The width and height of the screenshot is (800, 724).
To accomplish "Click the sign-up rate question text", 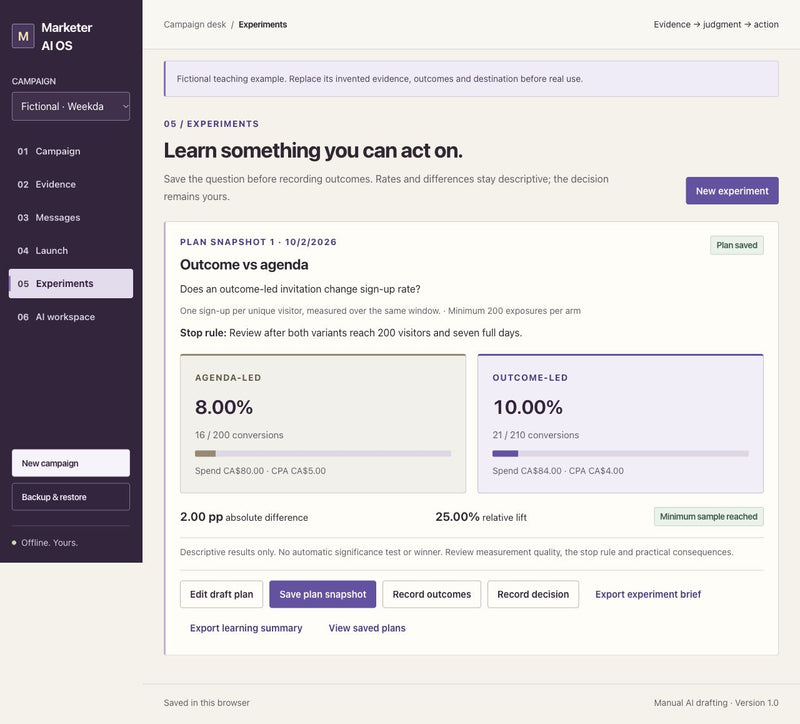I will tap(300, 289).
